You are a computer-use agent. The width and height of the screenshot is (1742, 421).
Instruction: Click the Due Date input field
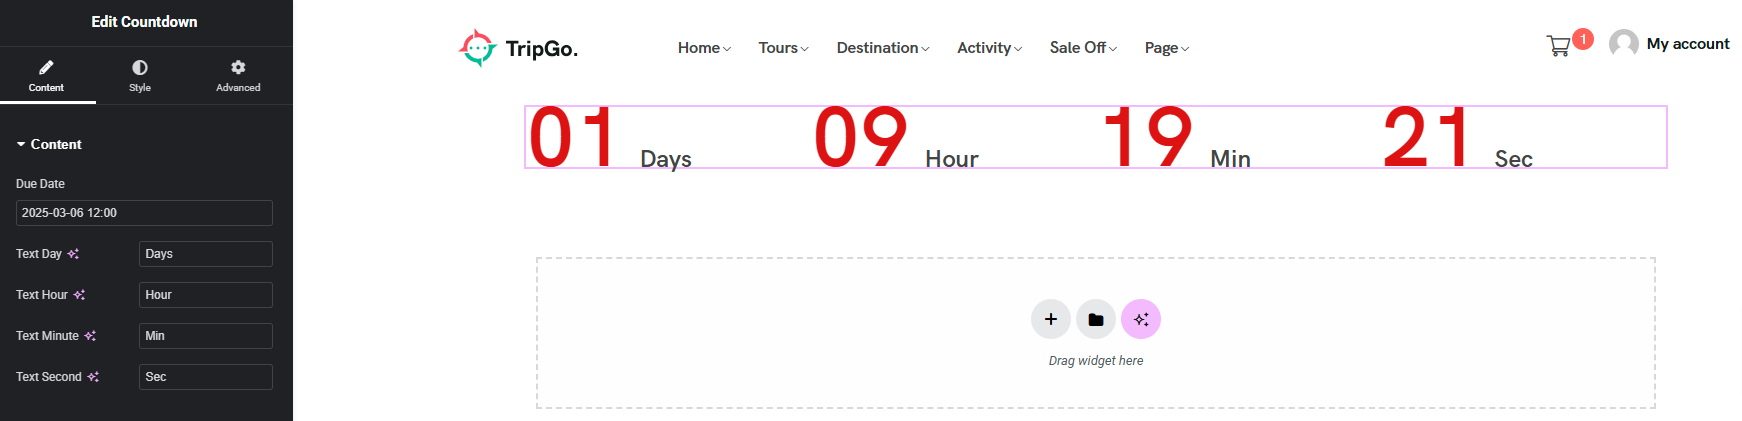coord(144,213)
